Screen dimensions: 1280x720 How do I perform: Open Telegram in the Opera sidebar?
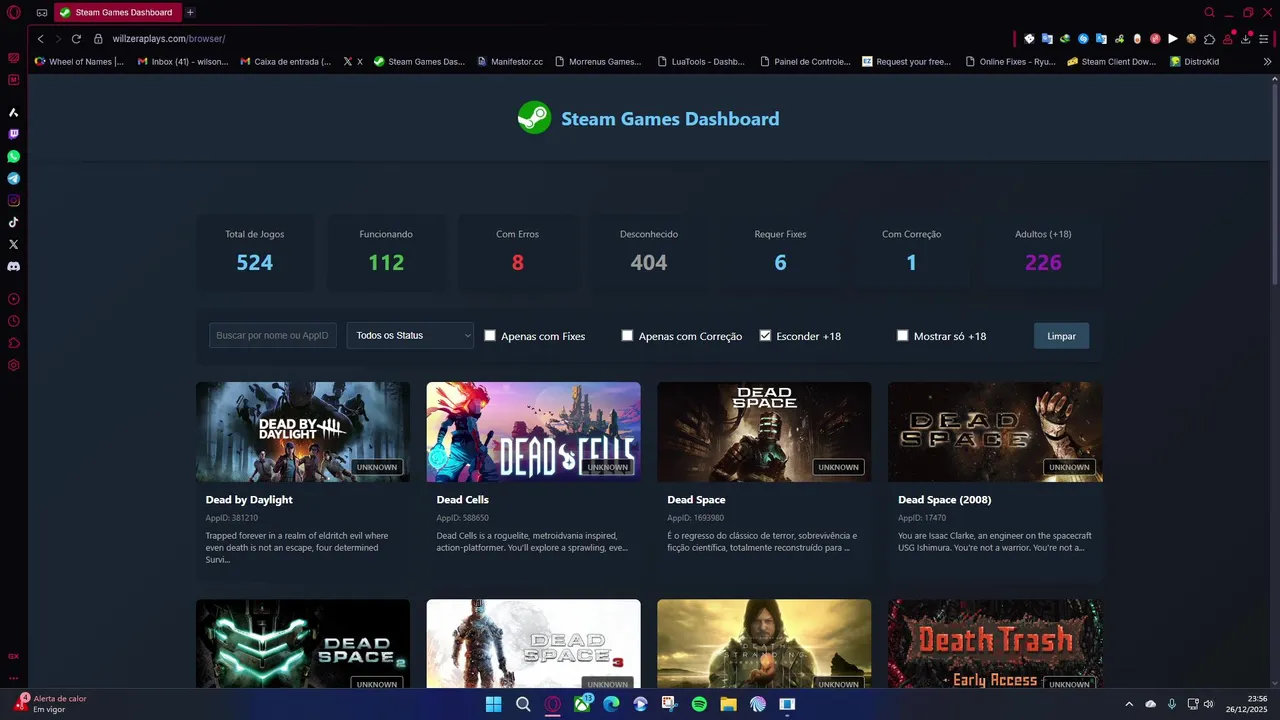click(14, 178)
